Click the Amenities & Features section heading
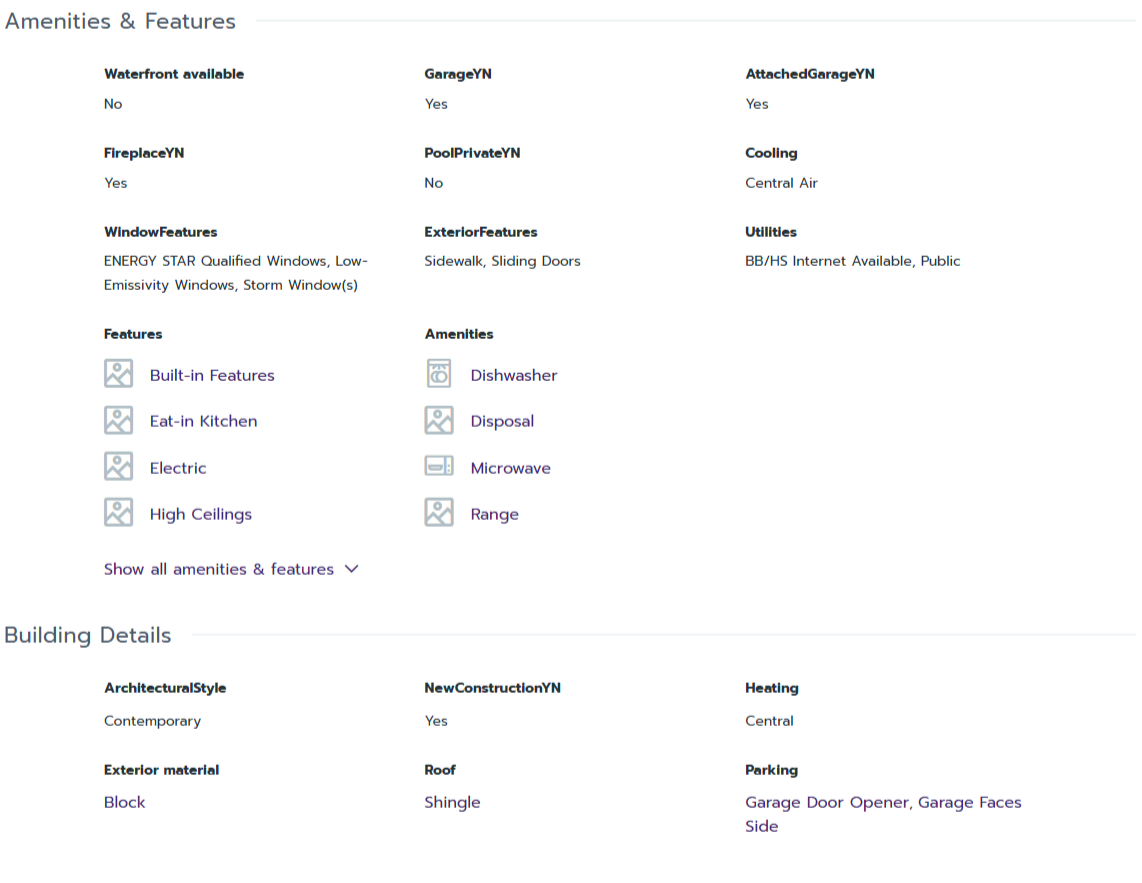 (120, 21)
